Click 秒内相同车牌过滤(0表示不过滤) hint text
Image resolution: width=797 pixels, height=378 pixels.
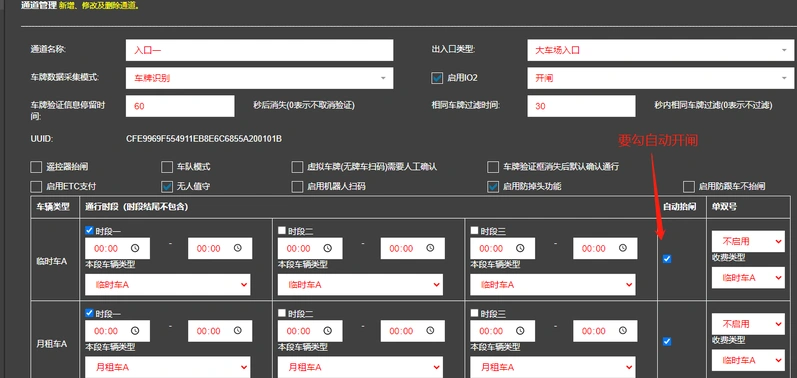pyautogui.click(x=714, y=106)
